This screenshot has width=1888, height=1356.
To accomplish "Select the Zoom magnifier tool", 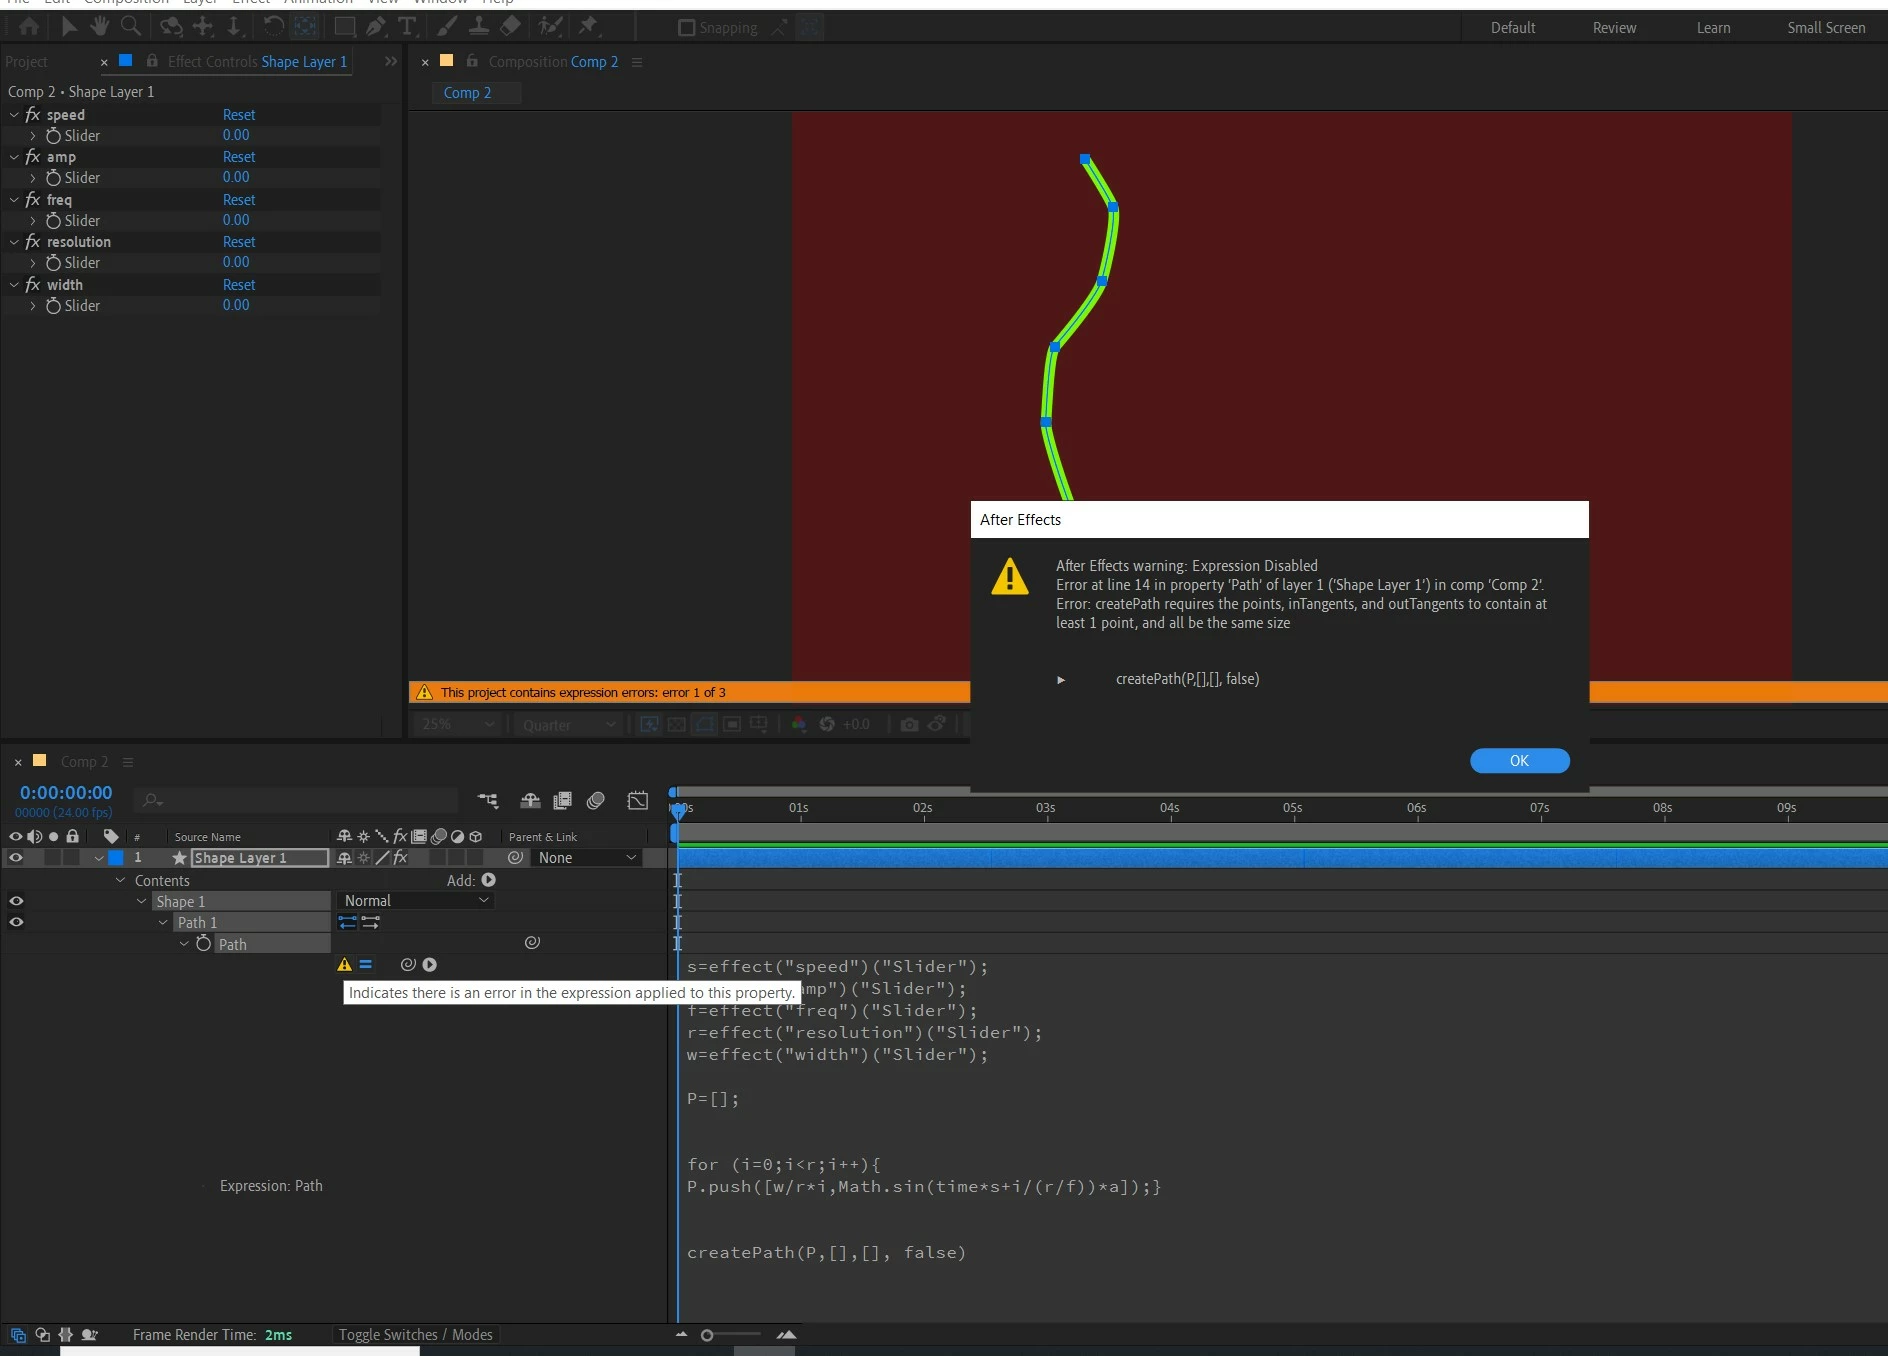I will coord(130,27).
